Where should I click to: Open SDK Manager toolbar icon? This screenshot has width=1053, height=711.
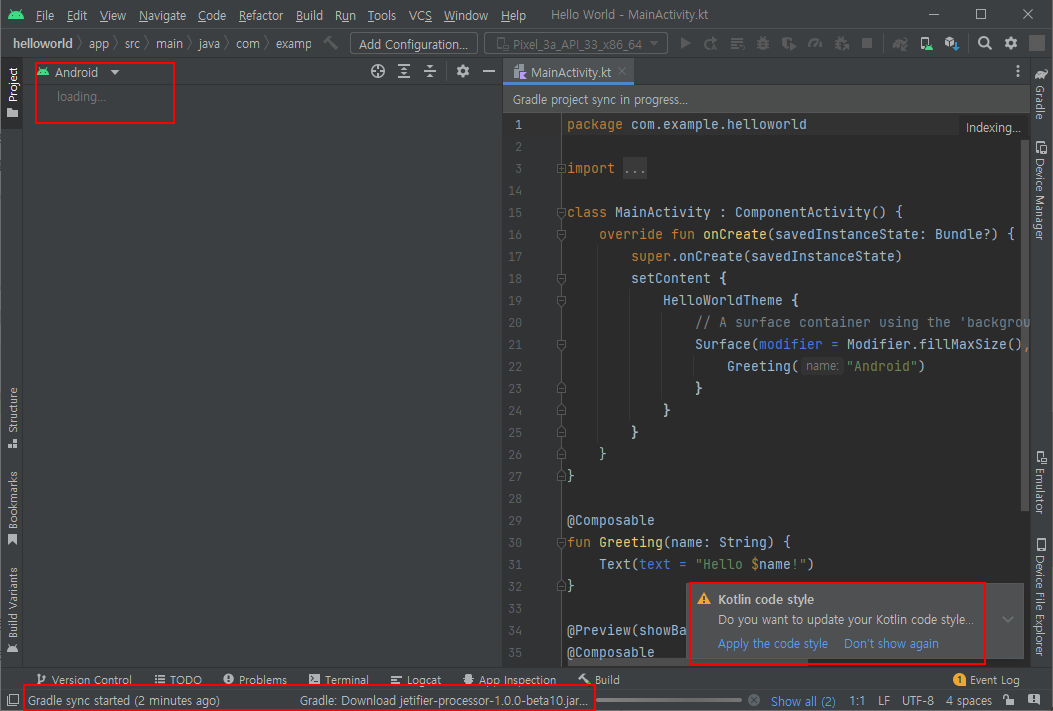click(952, 44)
